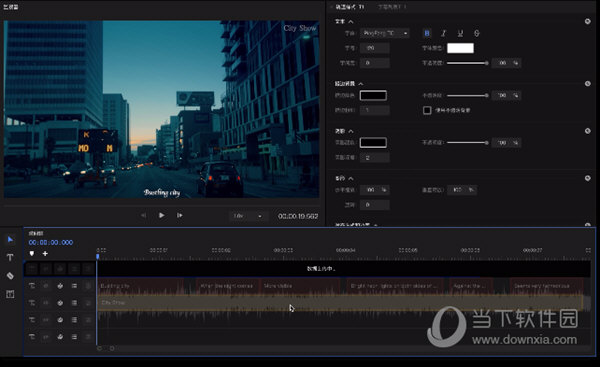Select the Text tool in timeline toolbar

point(10,258)
